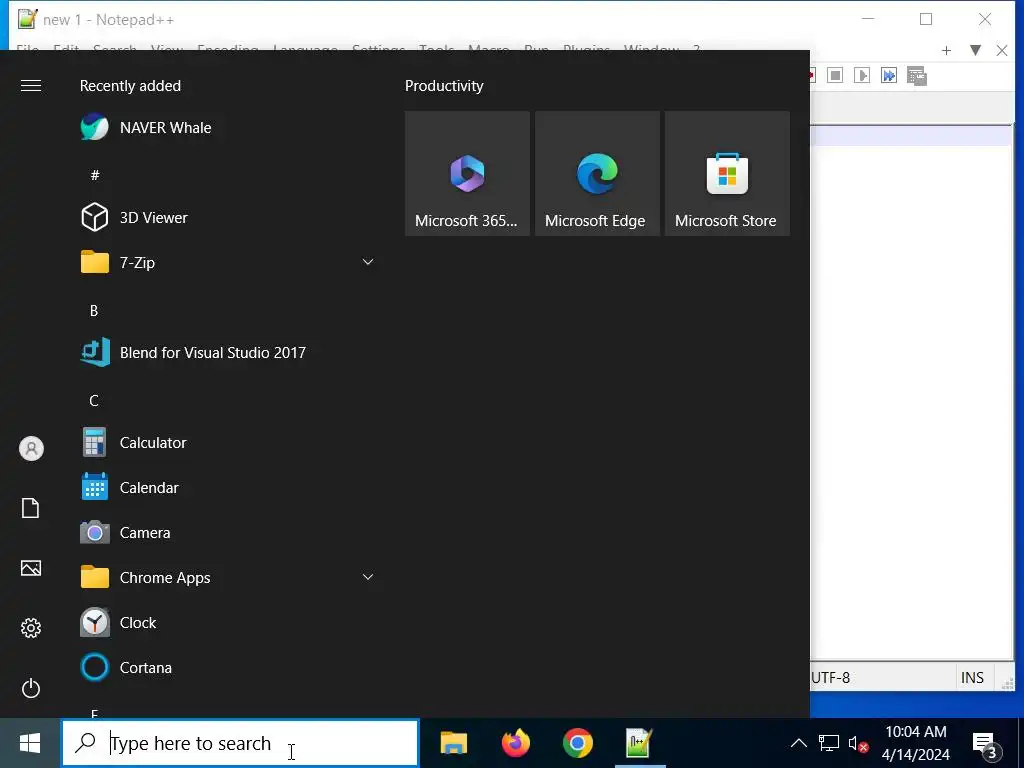This screenshot has width=1024, height=768.
Task: Open the notification center with 3 alerts
Action: 985,744
